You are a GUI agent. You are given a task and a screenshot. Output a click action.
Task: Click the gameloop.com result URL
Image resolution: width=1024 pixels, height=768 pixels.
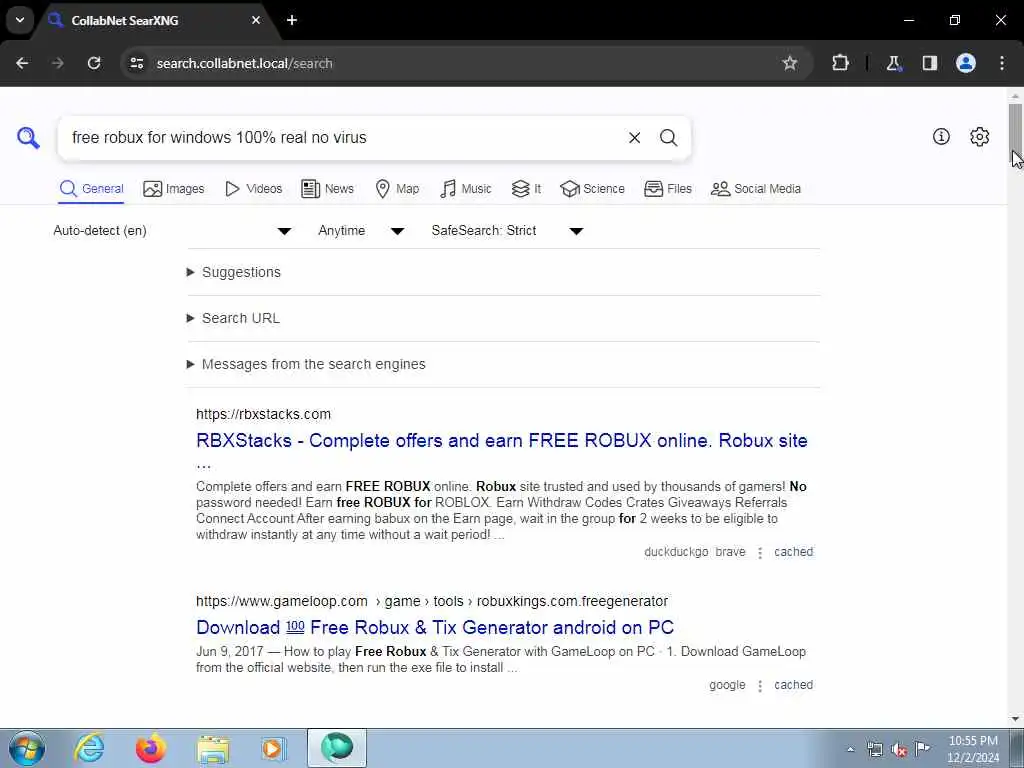click(432, 601)
